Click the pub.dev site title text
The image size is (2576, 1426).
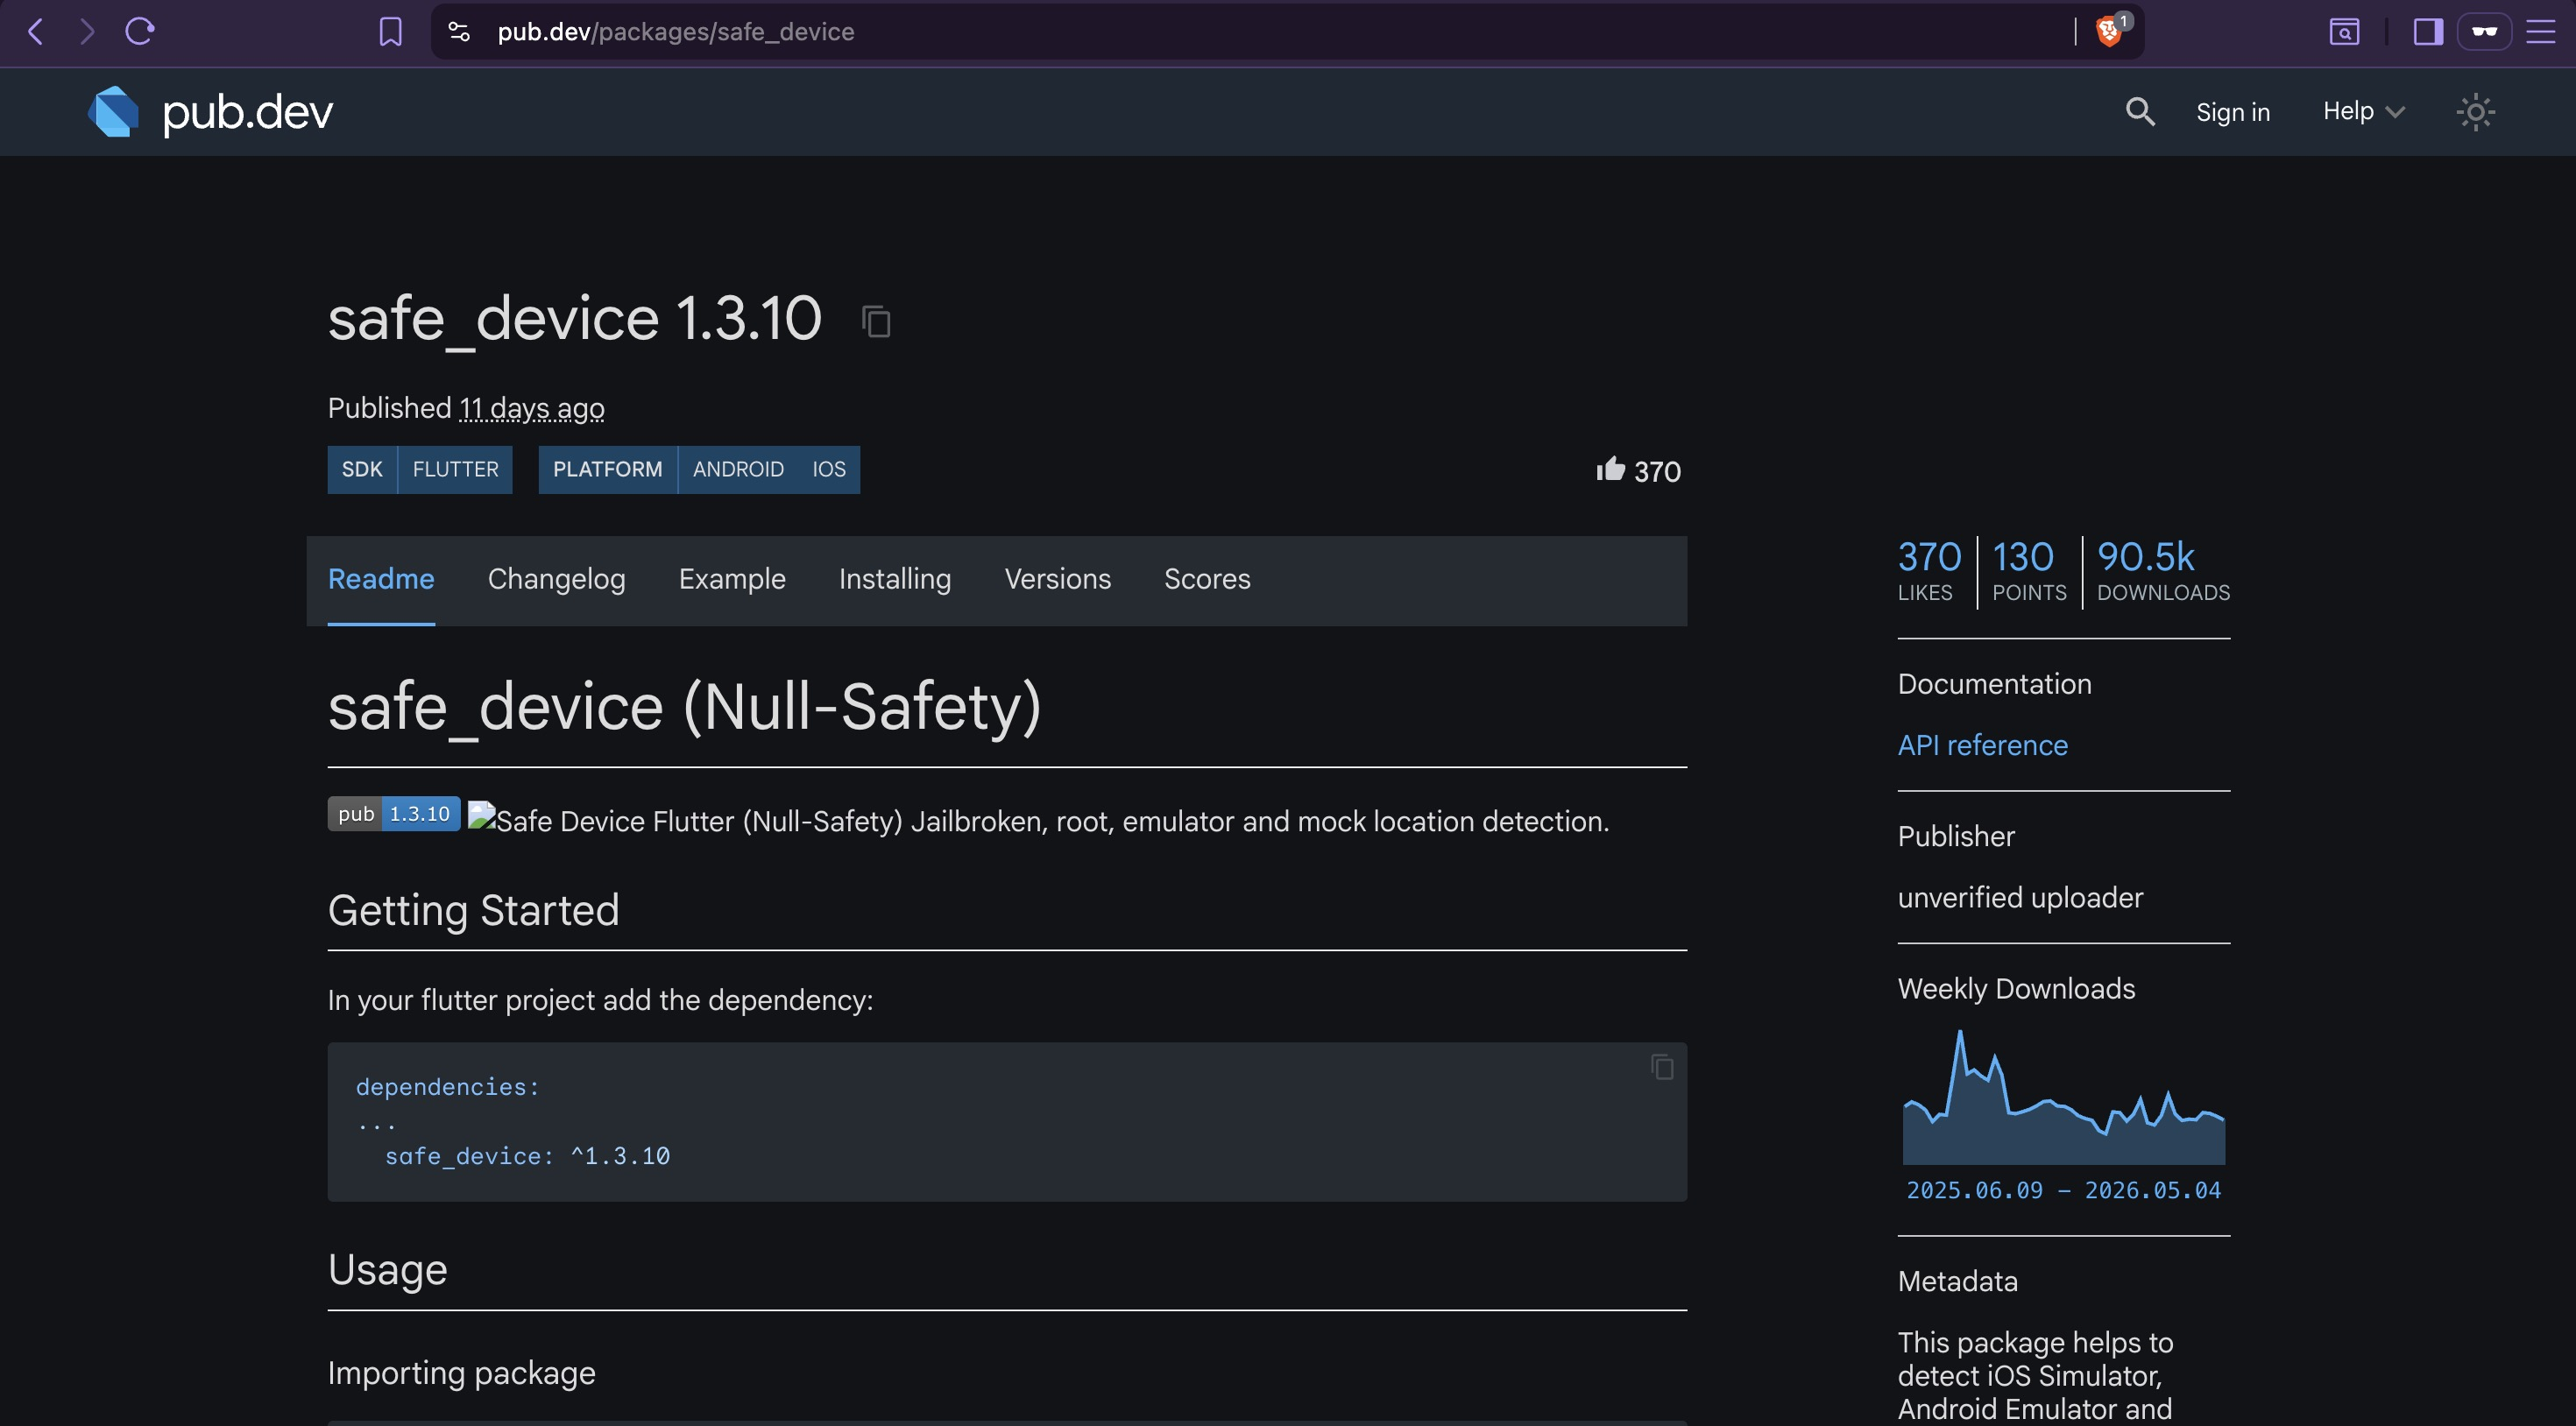pos(247,111)
